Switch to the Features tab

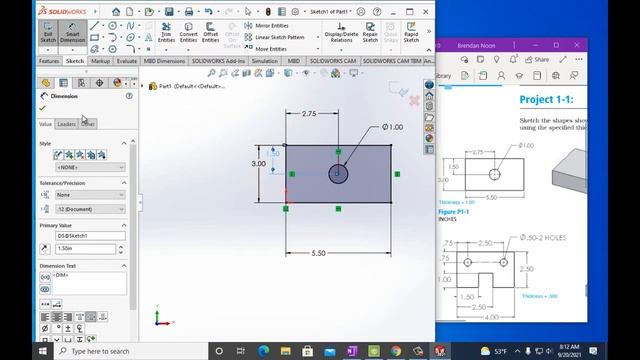[49, 61]
